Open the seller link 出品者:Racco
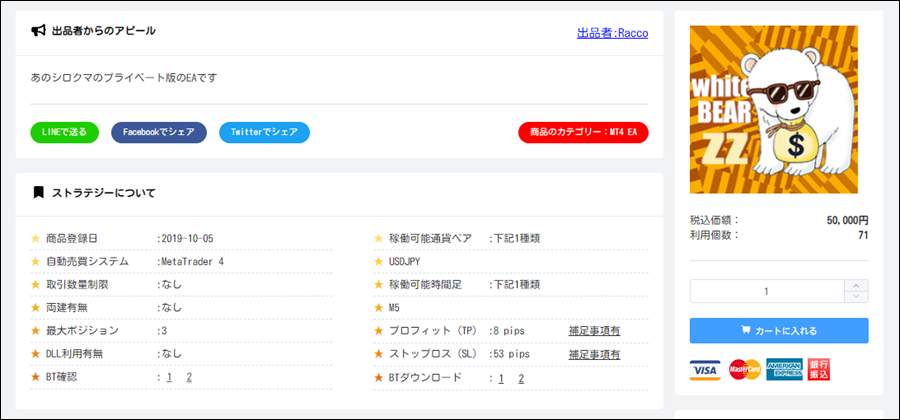Viewport: 900px width, 420px height. click(x=612, y=33)
